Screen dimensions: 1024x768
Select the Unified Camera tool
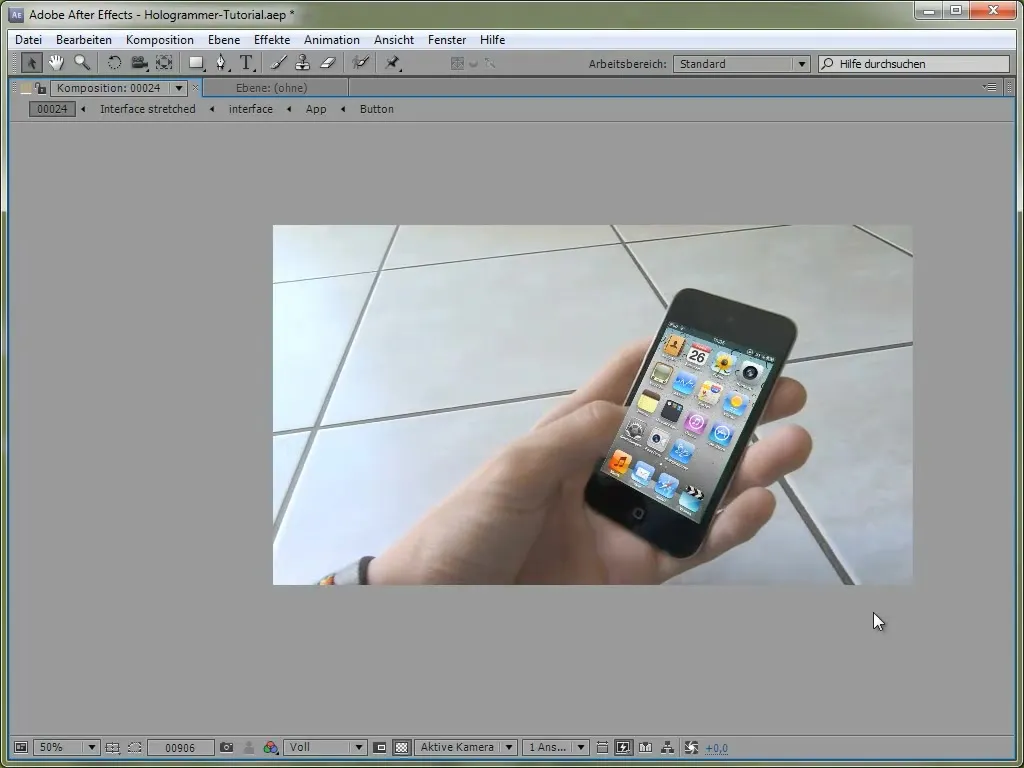coord(139,63)
